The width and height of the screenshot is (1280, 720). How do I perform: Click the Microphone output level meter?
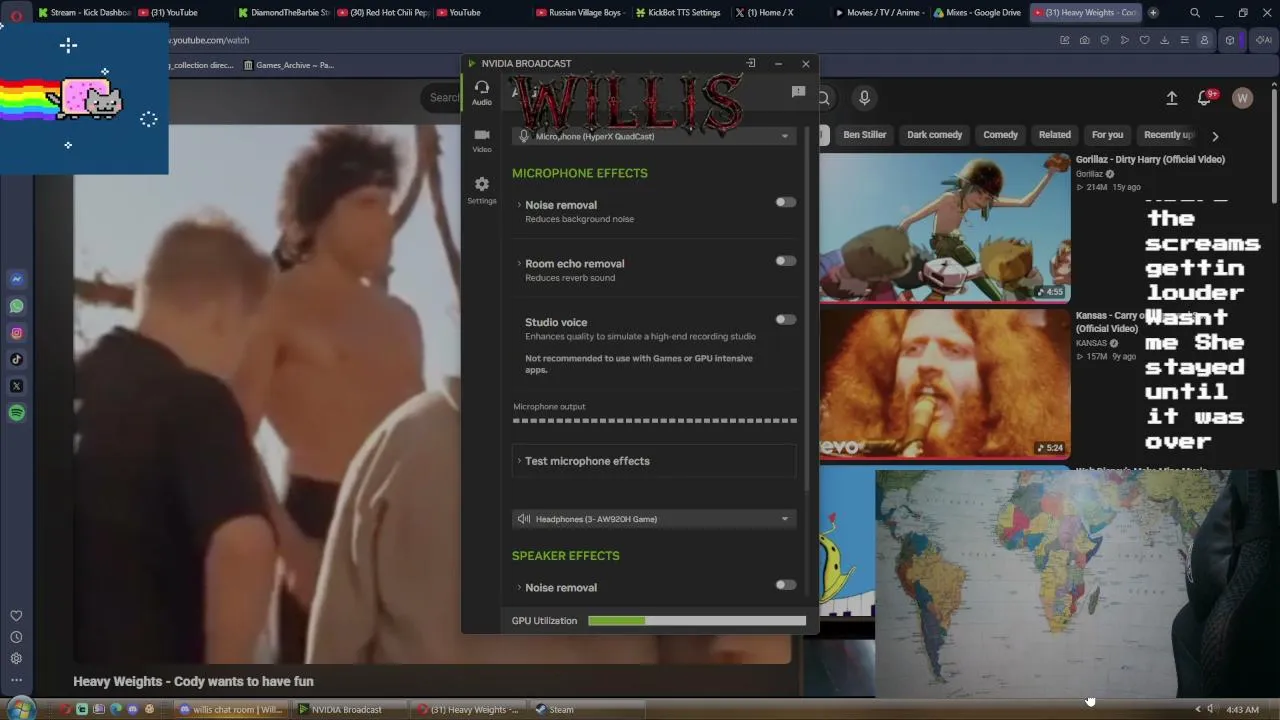click(x=655, y=421)
